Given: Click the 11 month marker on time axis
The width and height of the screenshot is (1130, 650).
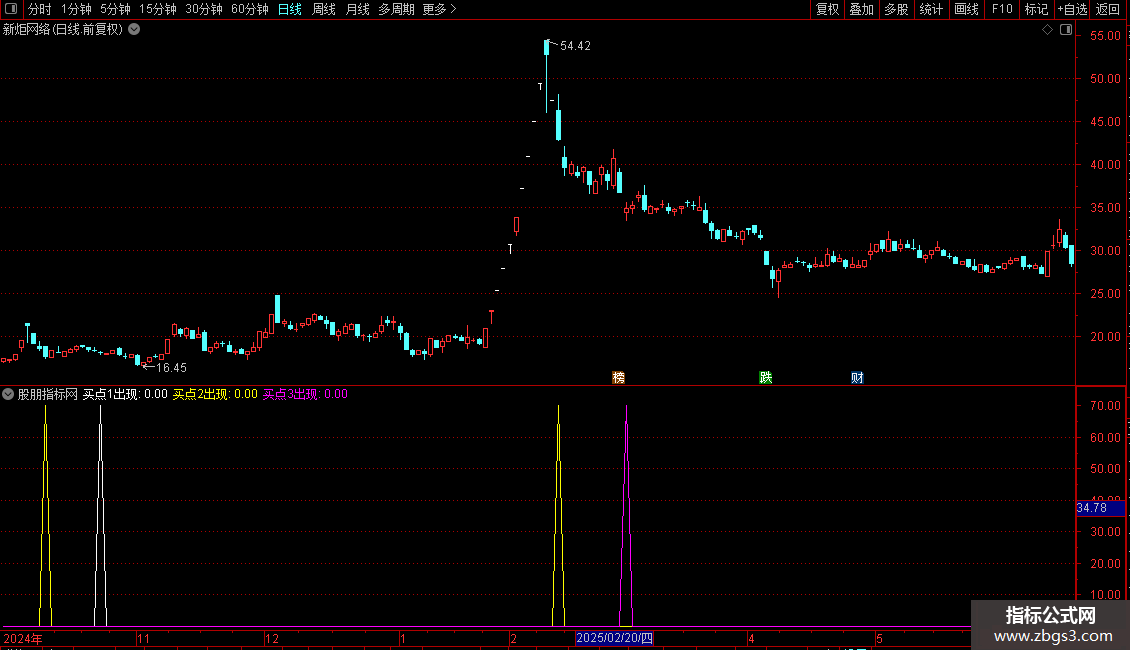Looking at the screenshot, I should pyautogui.click(x=143, y=638).
